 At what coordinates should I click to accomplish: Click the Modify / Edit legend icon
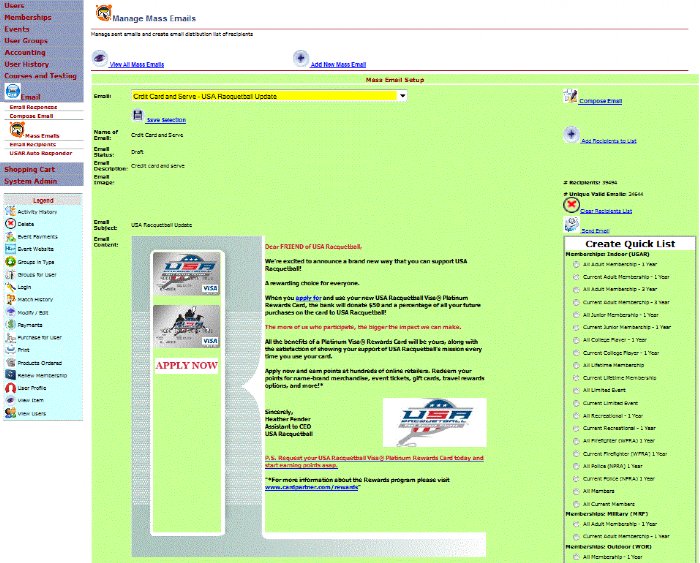[10, 312]
